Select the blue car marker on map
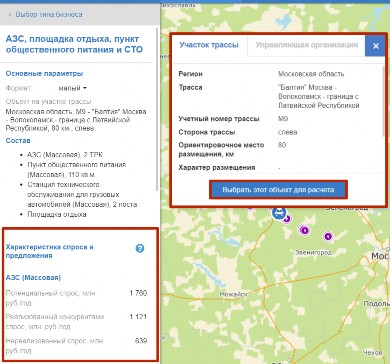This screenshot has width=390, height=364. click(278, 212)
